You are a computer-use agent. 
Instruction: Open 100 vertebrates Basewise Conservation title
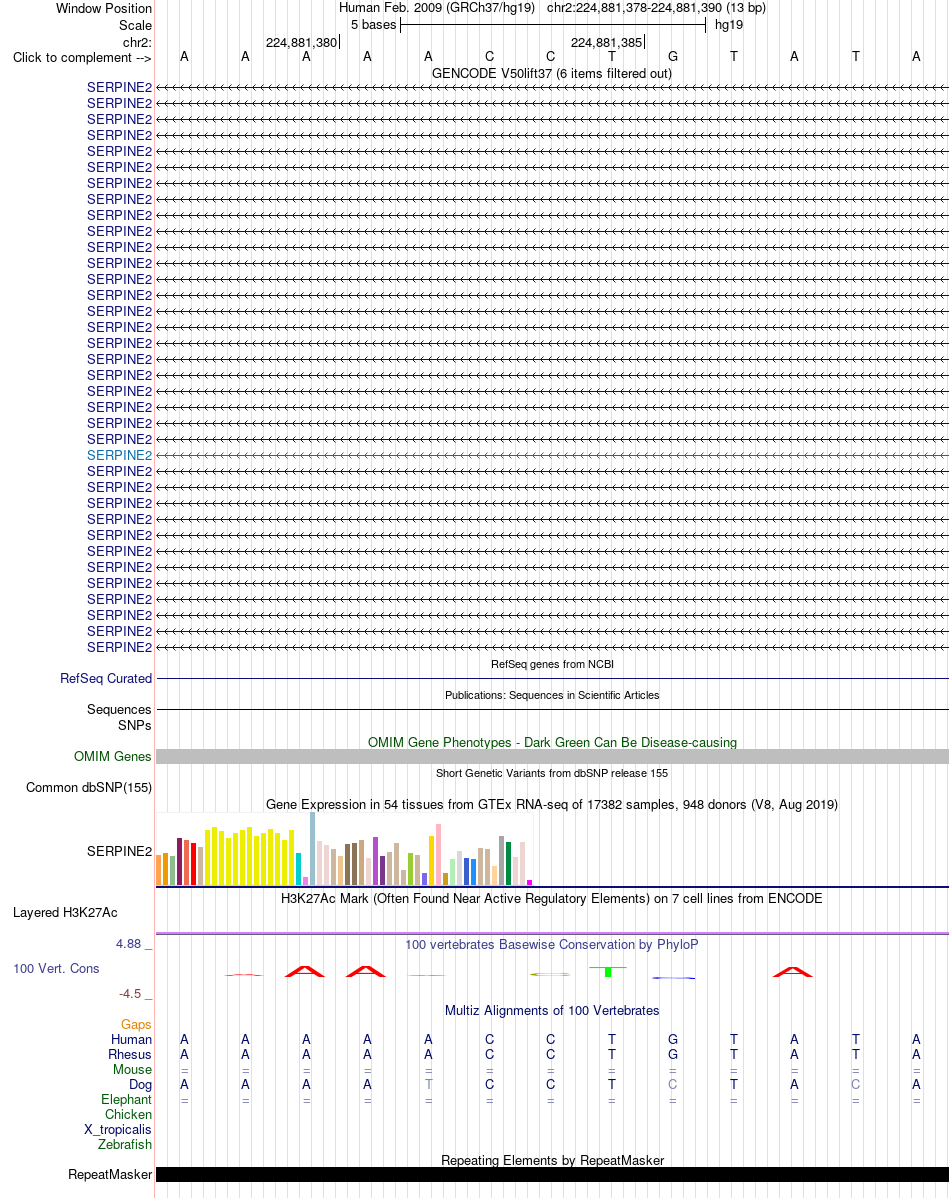click(x=552, y=944)
